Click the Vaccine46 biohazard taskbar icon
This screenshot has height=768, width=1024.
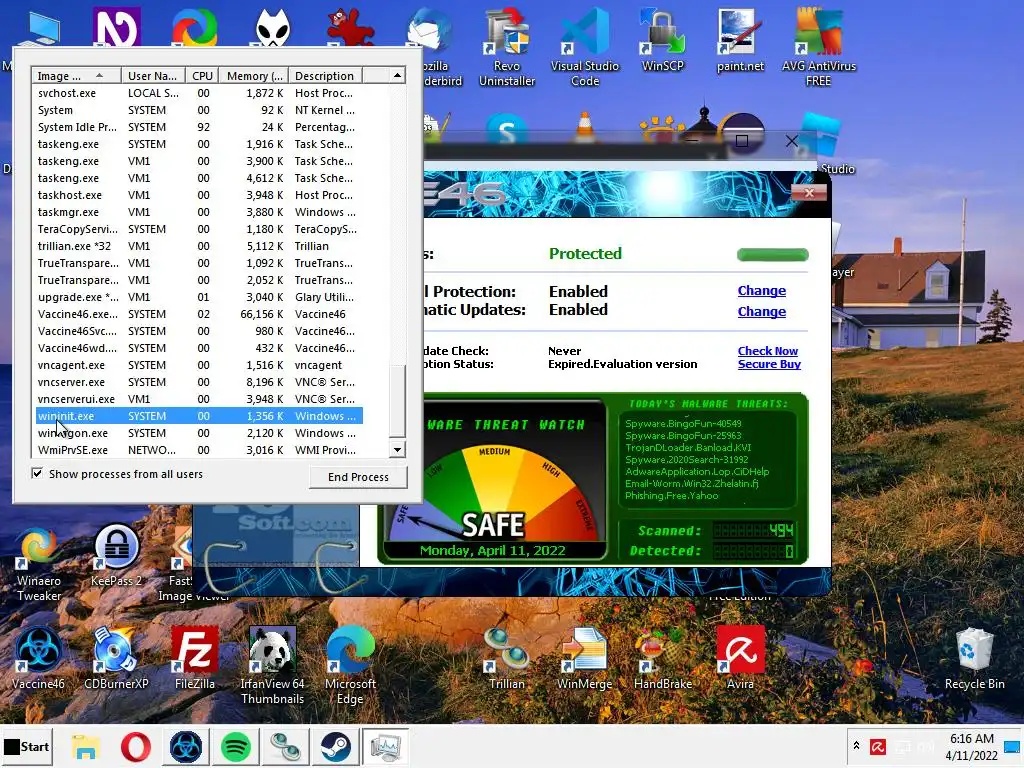coord(185,747)
